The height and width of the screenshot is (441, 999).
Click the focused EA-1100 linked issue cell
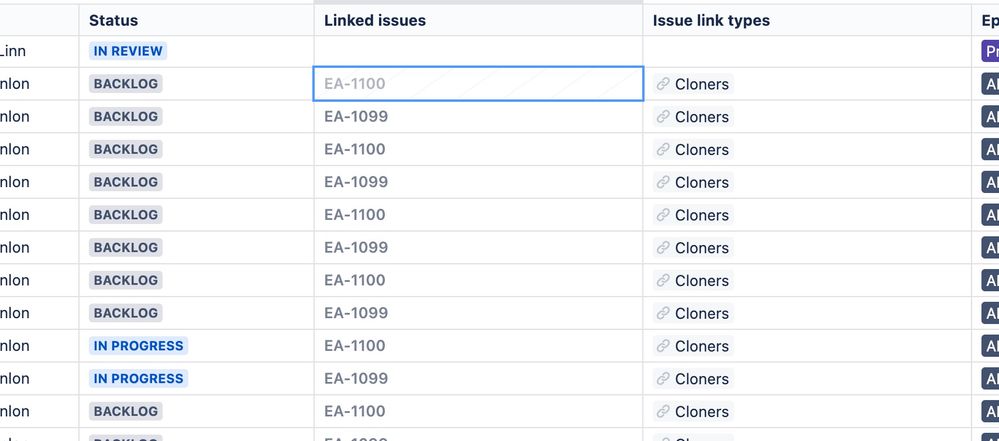[x=478, y=83]
